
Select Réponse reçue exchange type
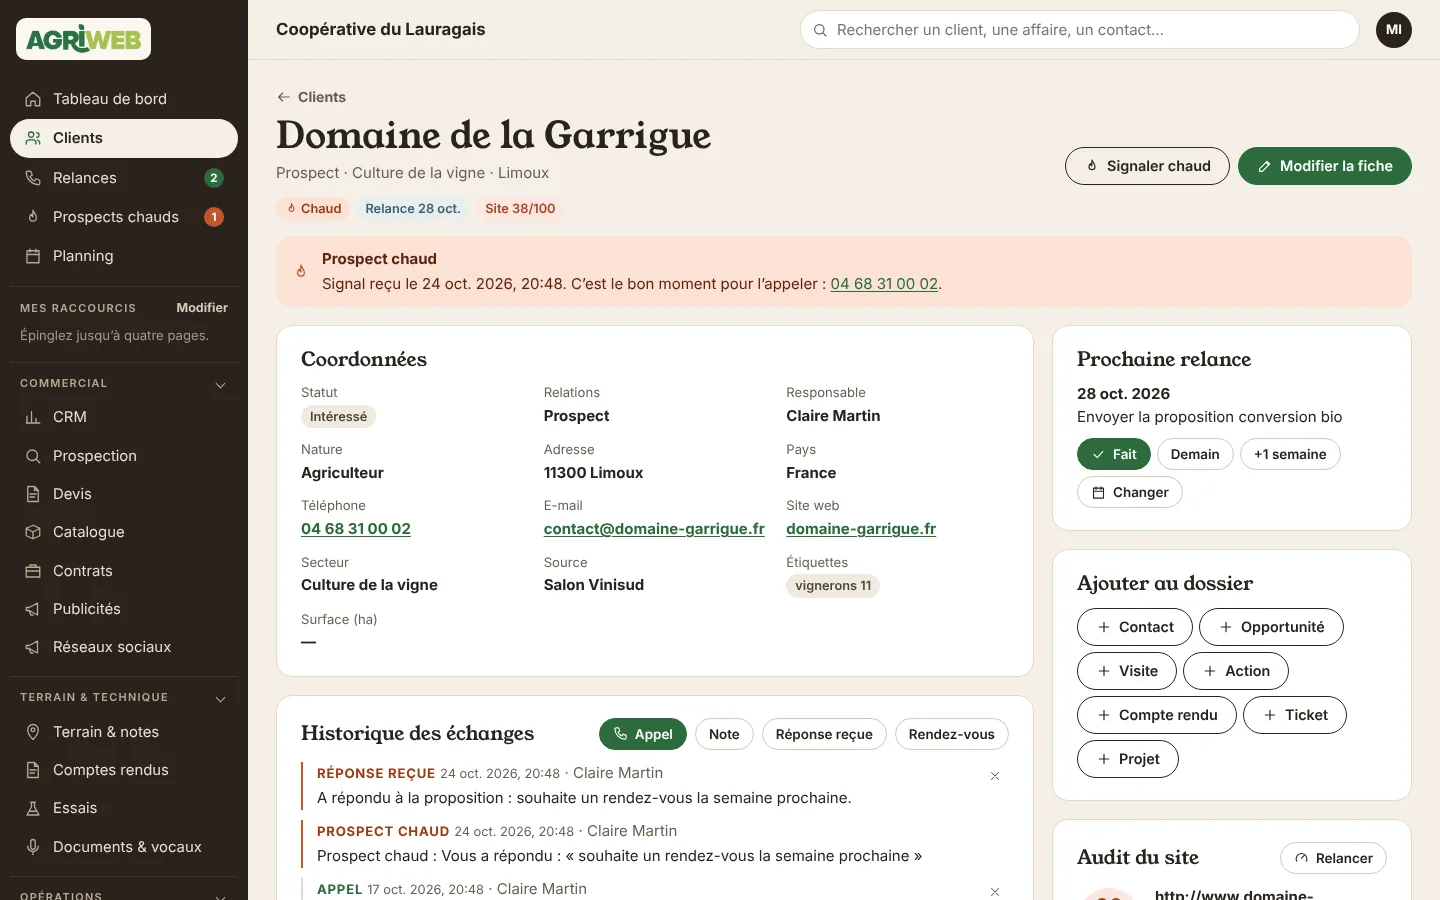coord(824,734)
